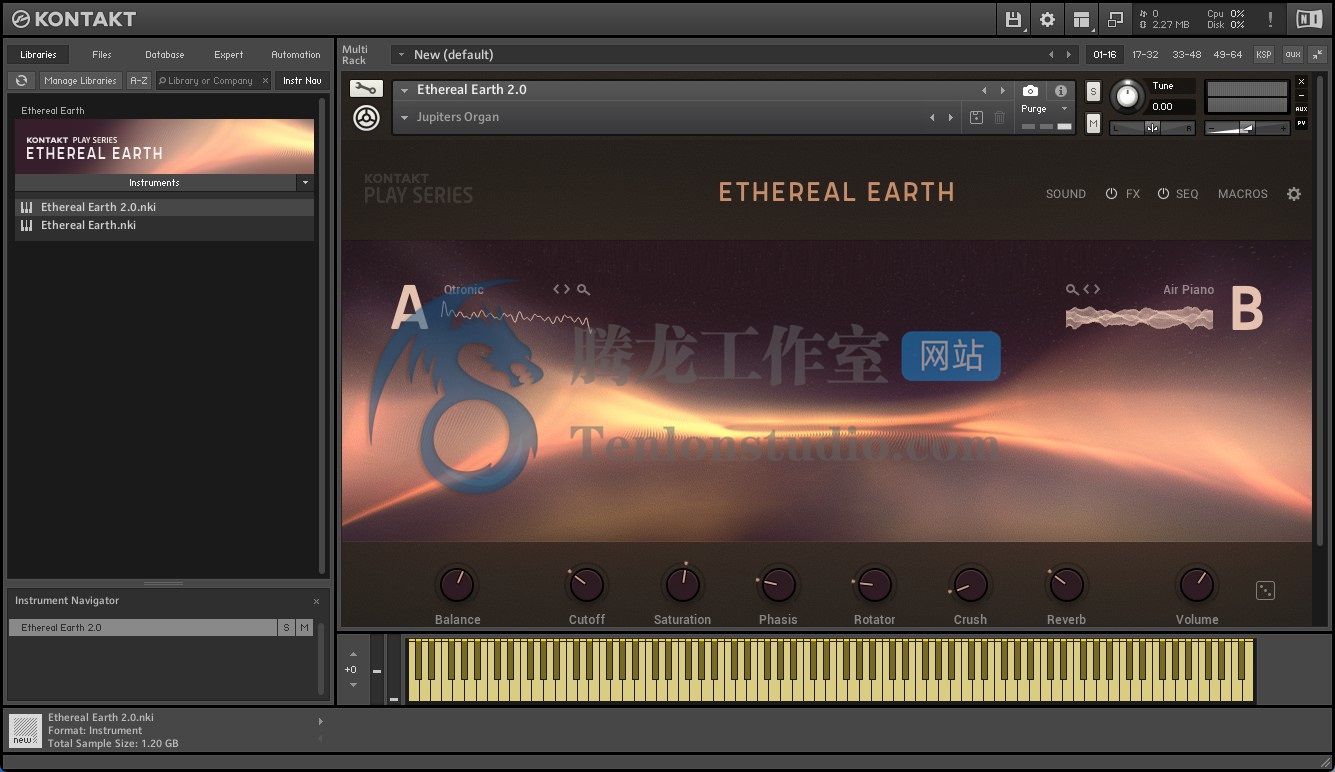Open the save and load files menu

pyautogui.click(x=1013, y=19)
